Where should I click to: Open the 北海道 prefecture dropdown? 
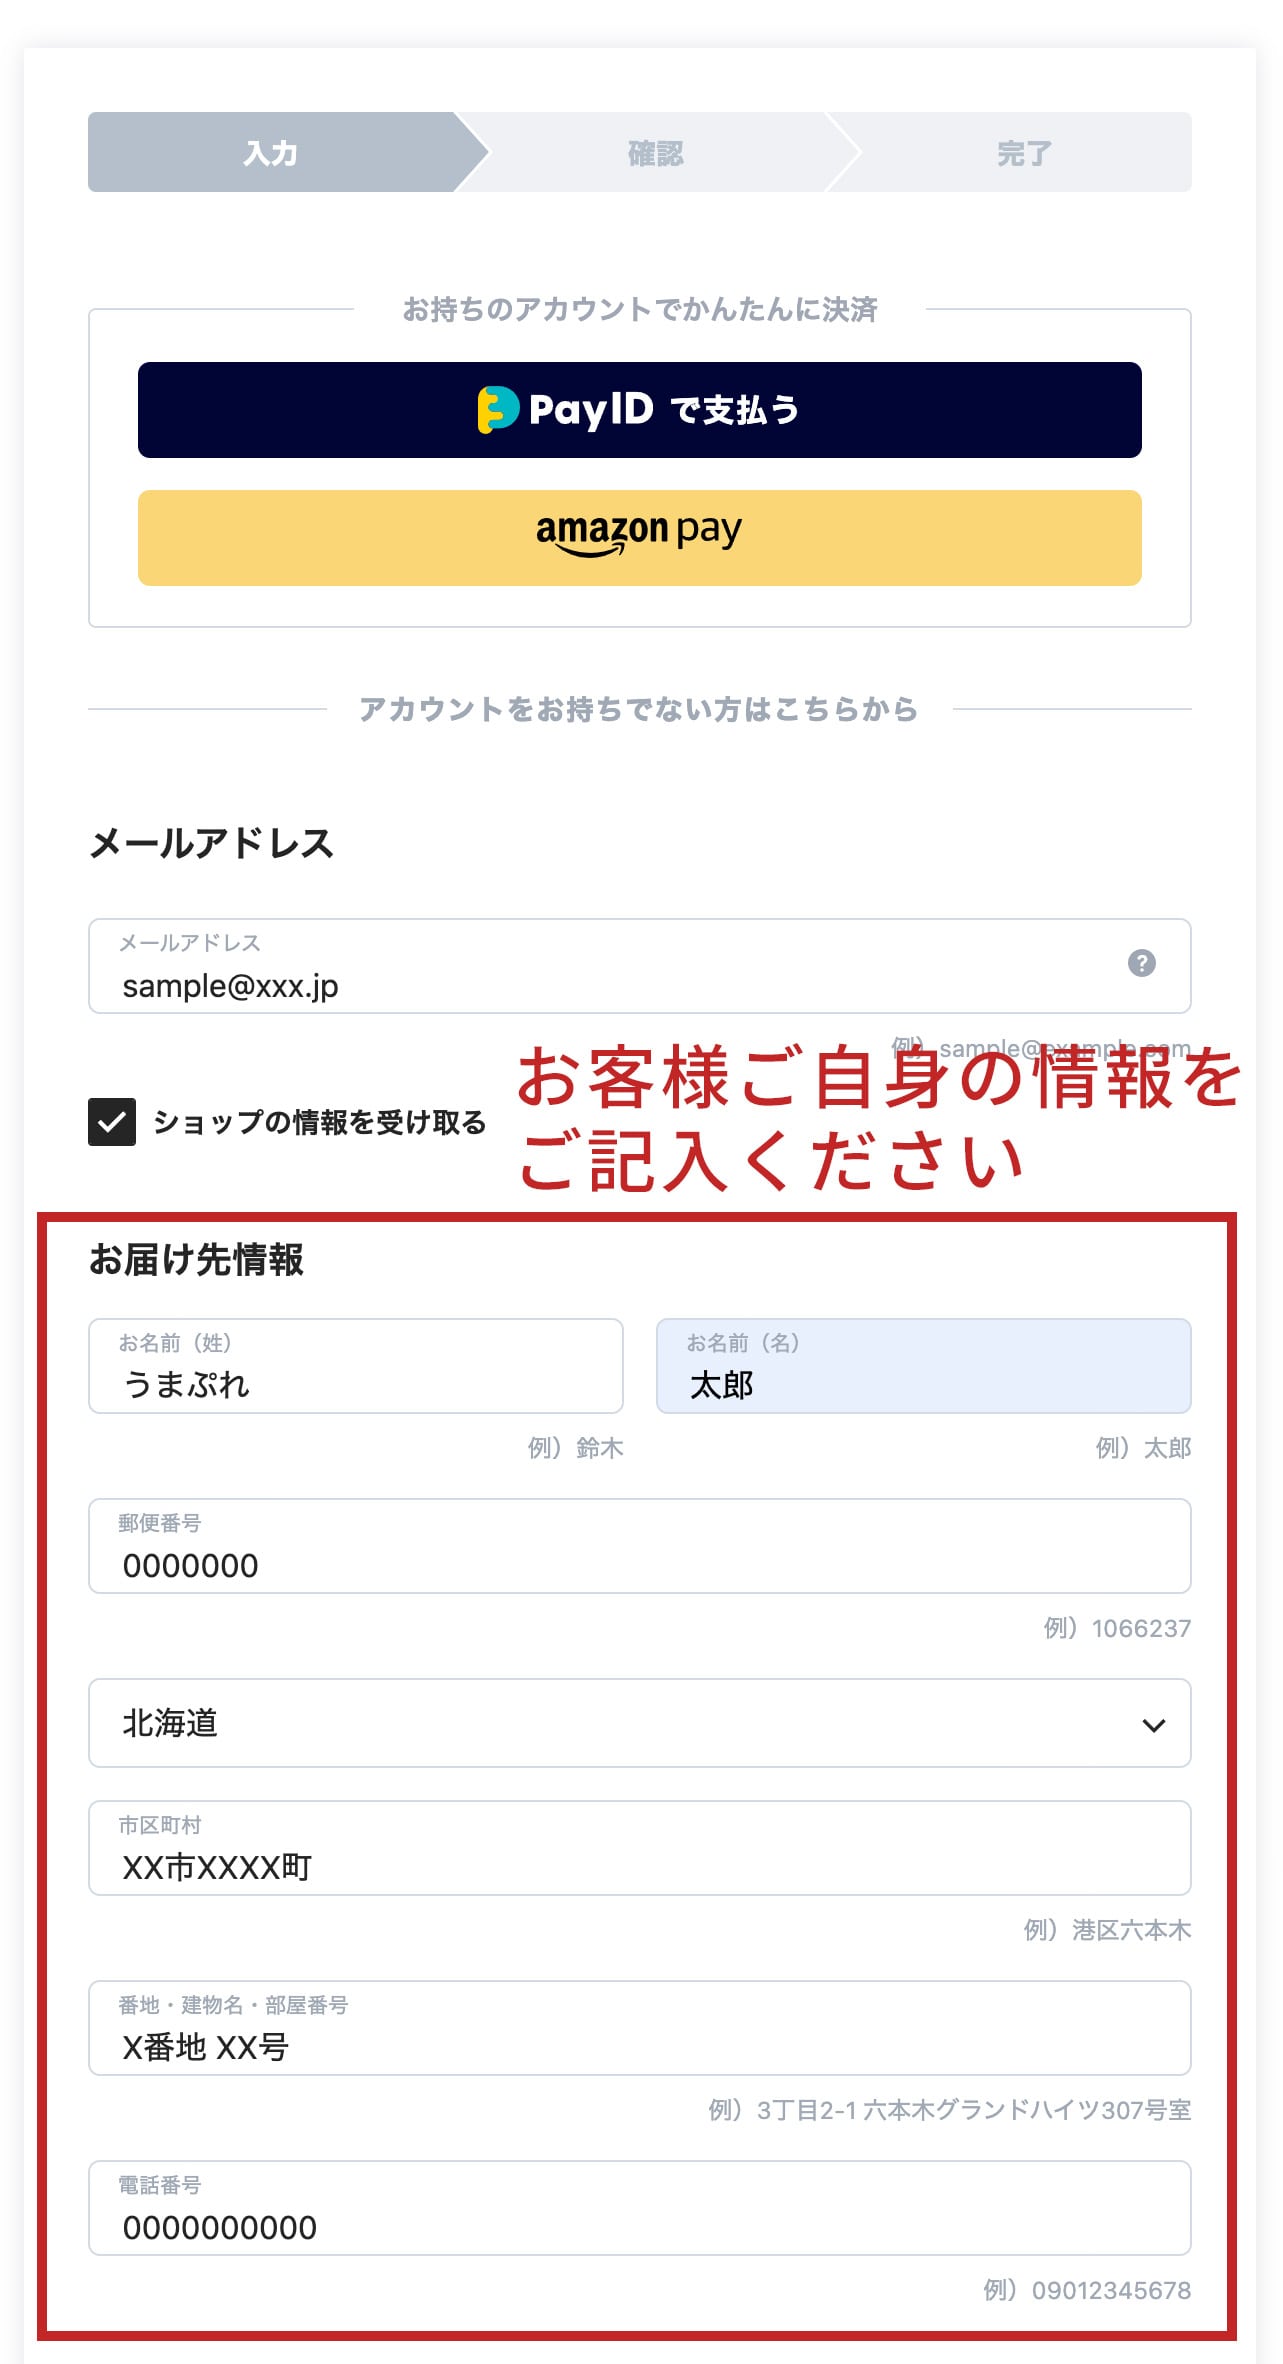tap(639, 1723)
